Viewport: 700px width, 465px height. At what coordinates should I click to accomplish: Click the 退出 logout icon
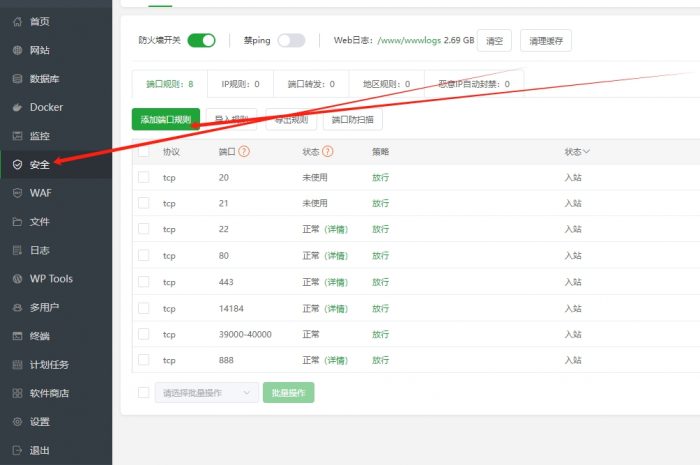click(17, 450)
